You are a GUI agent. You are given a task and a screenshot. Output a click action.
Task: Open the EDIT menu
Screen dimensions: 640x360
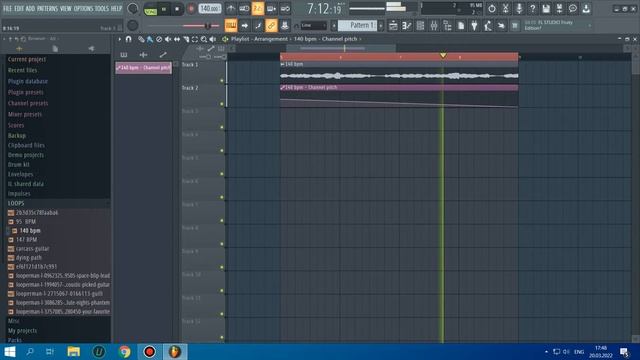[19, 9]
